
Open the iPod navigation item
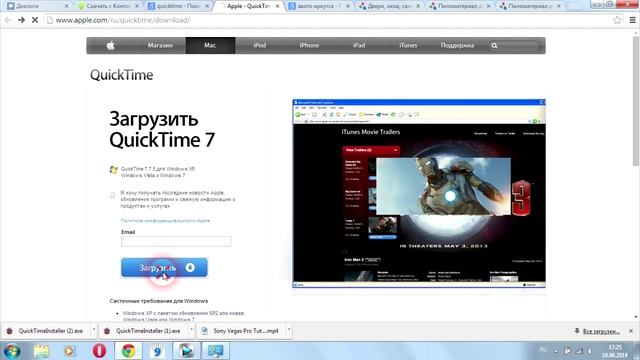[260, 45]
